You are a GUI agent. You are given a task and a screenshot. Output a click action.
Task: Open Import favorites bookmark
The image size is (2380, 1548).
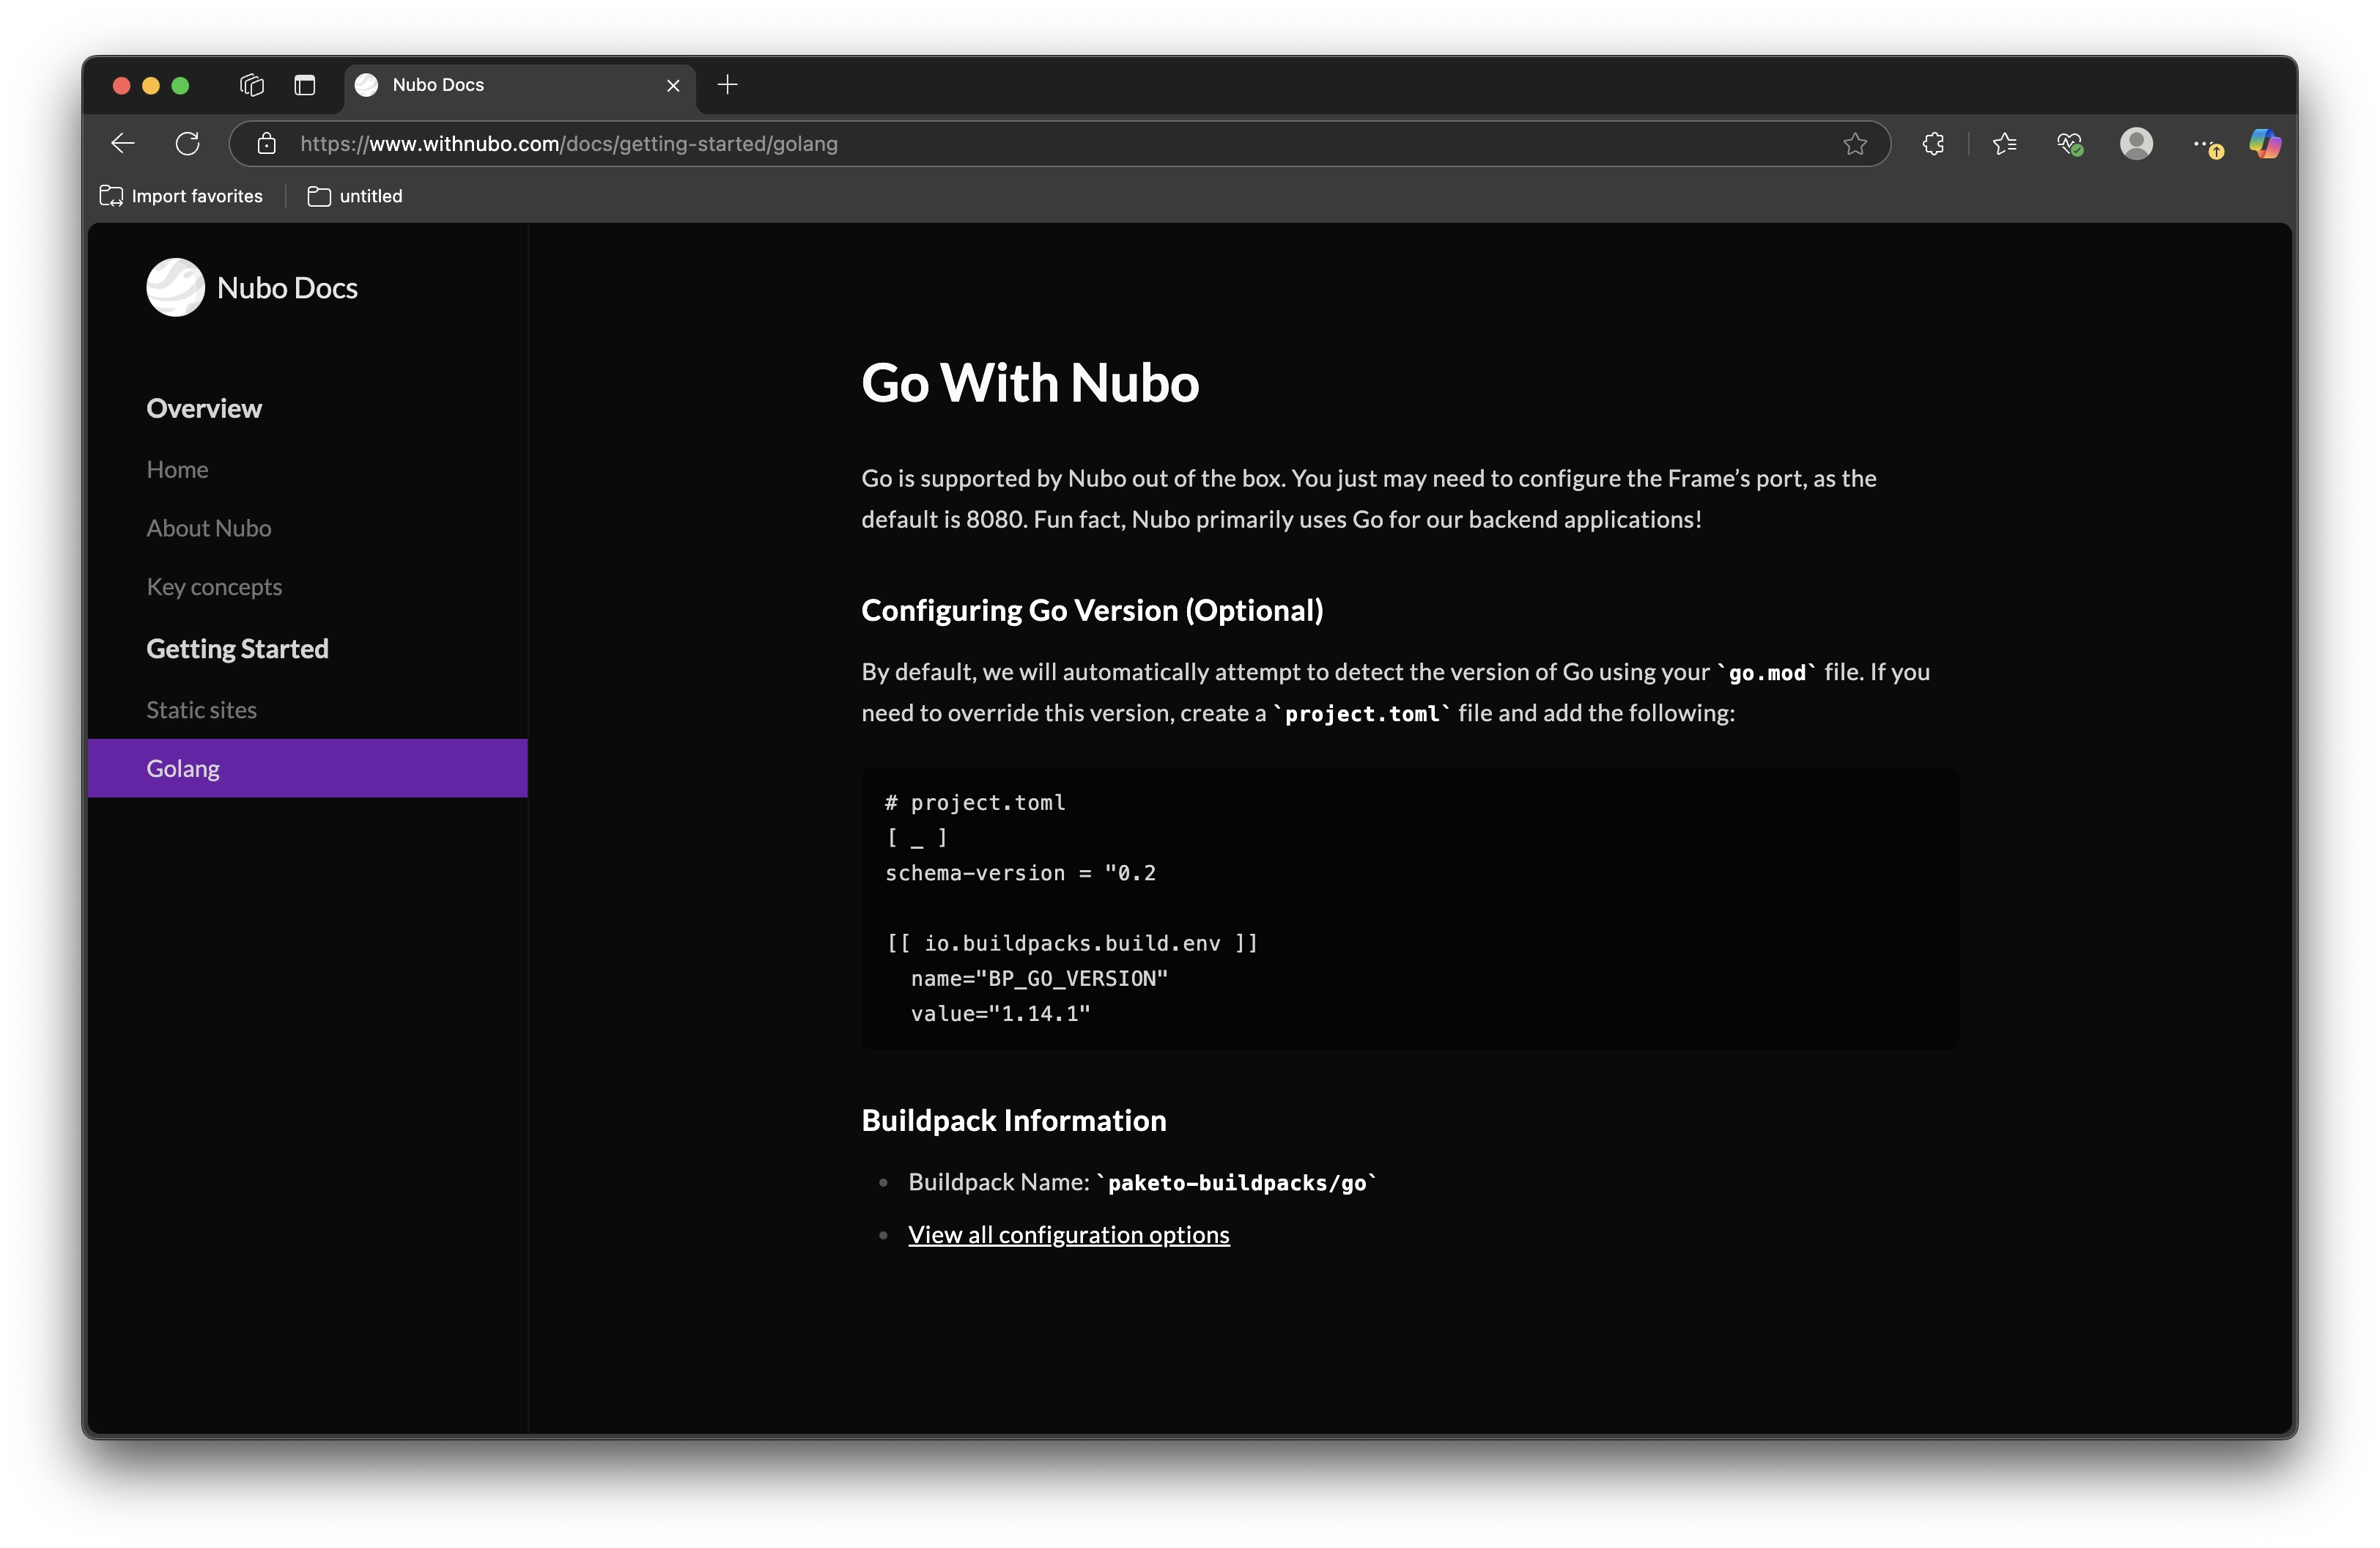(181, 196)
